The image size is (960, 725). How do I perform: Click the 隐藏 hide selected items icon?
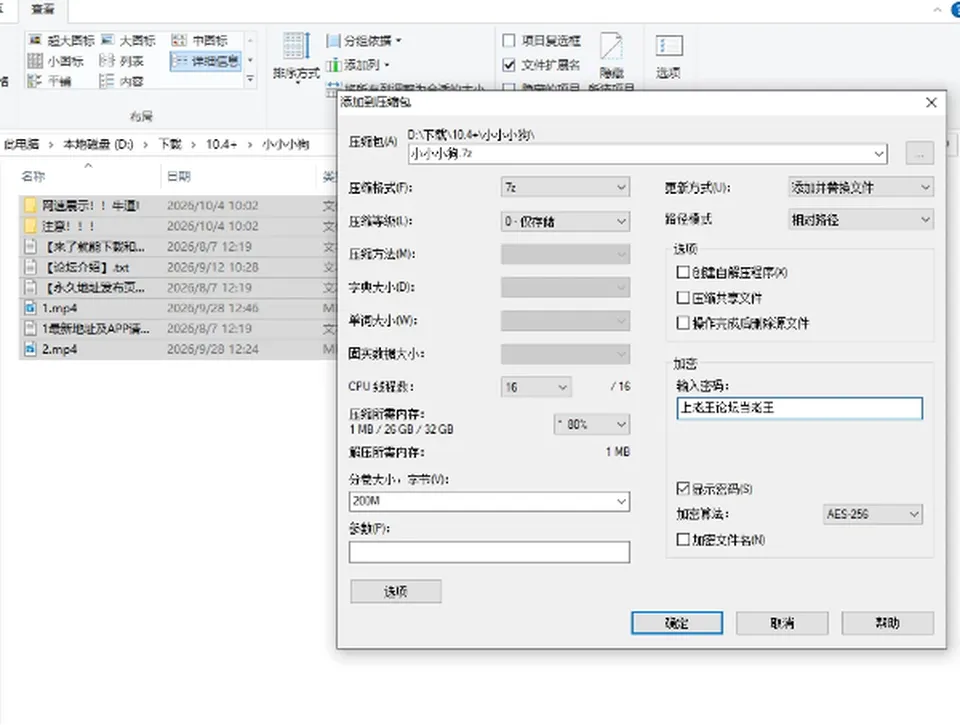point(611,56)
